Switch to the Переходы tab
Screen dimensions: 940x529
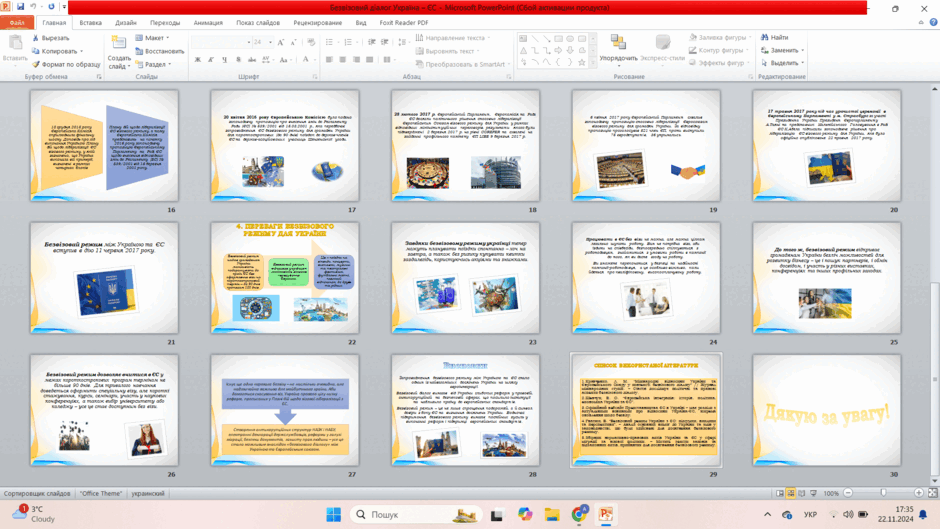165,23
